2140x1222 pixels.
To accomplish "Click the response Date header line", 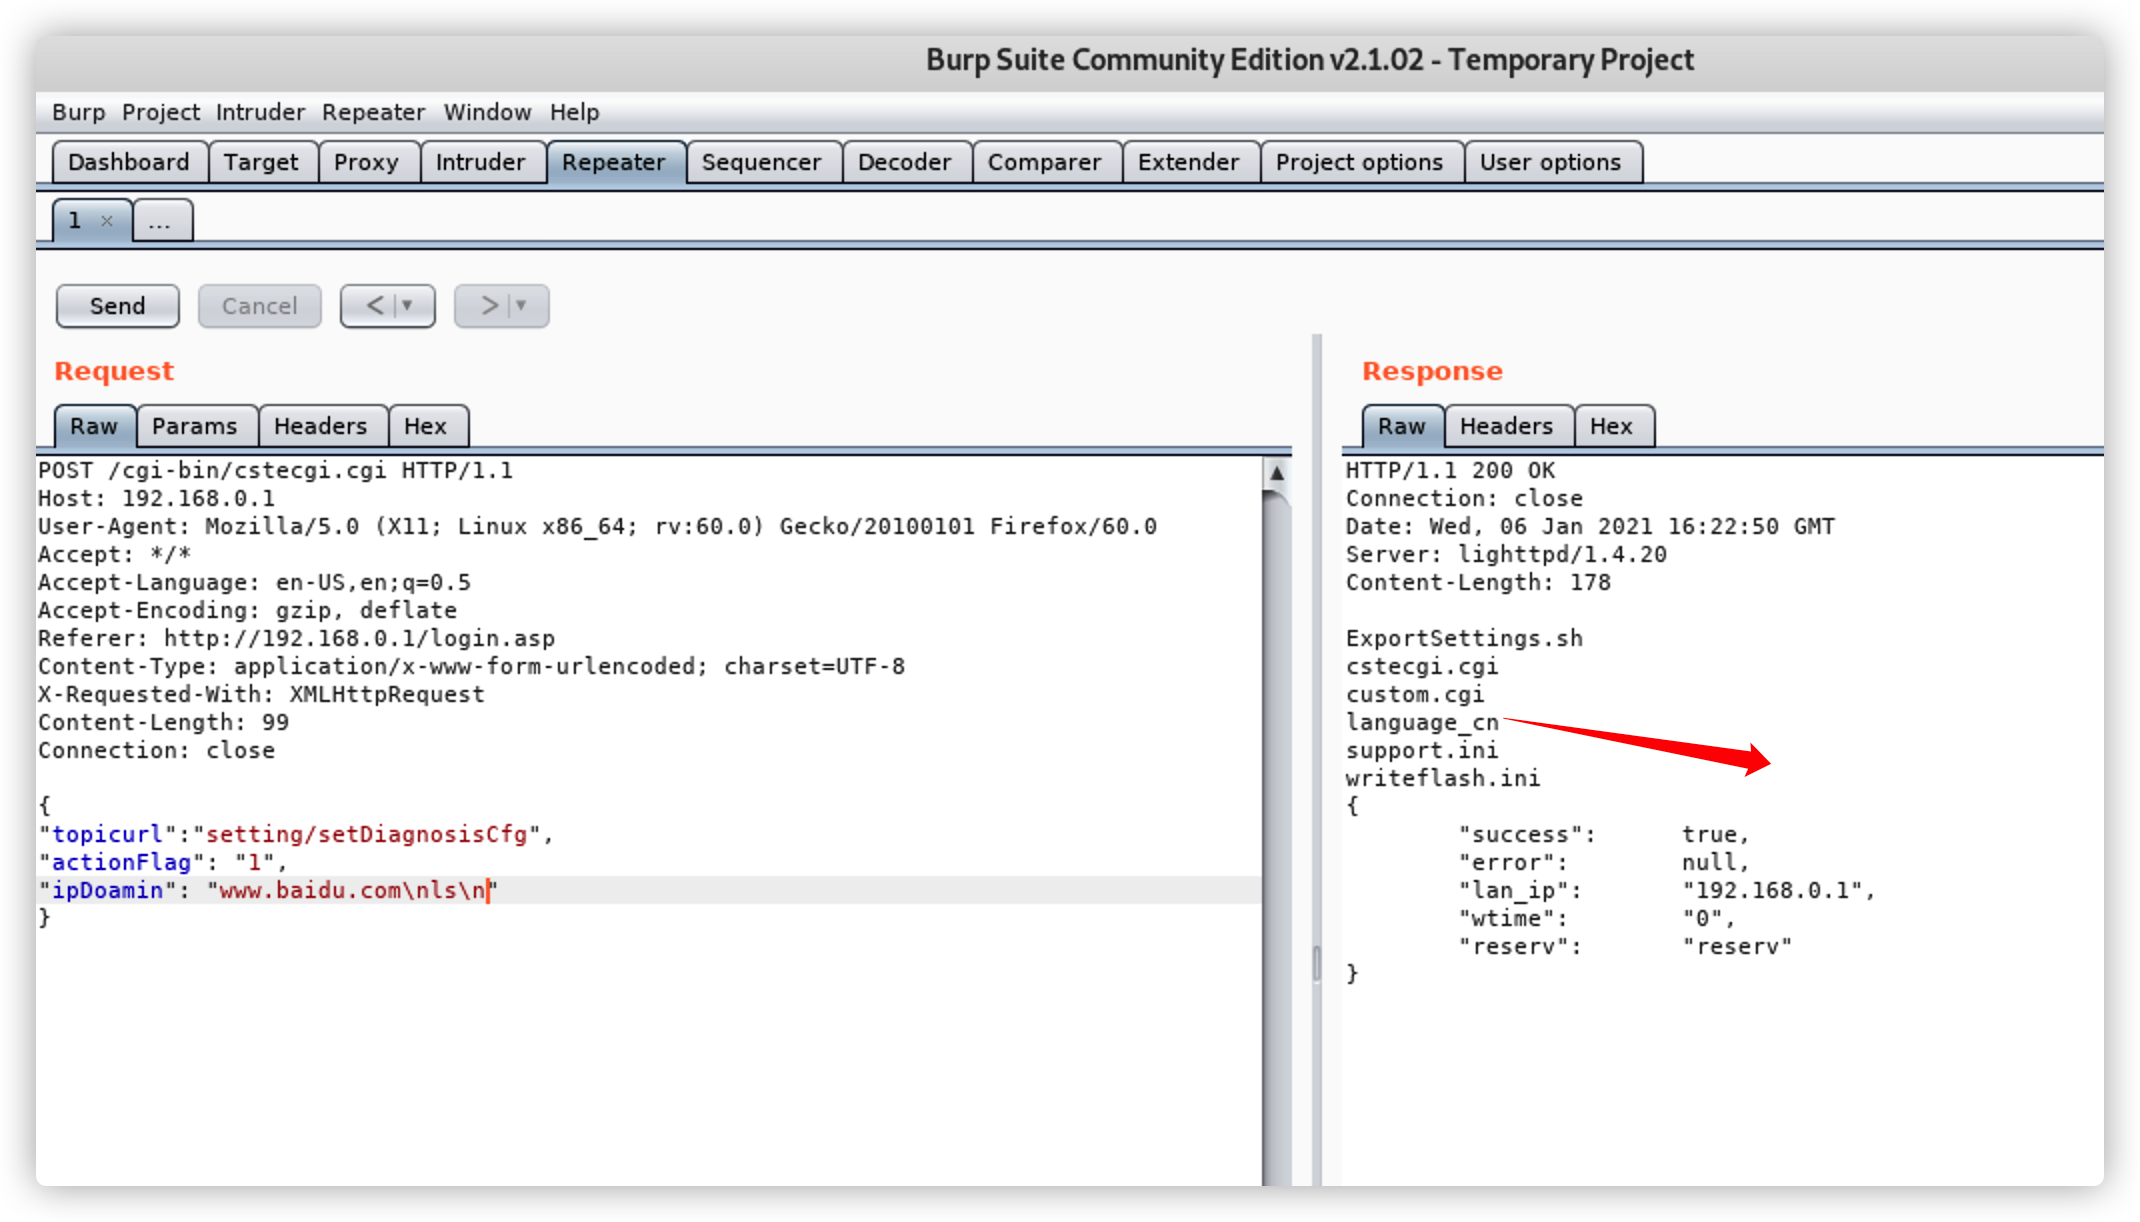I will pos(1590,526).
